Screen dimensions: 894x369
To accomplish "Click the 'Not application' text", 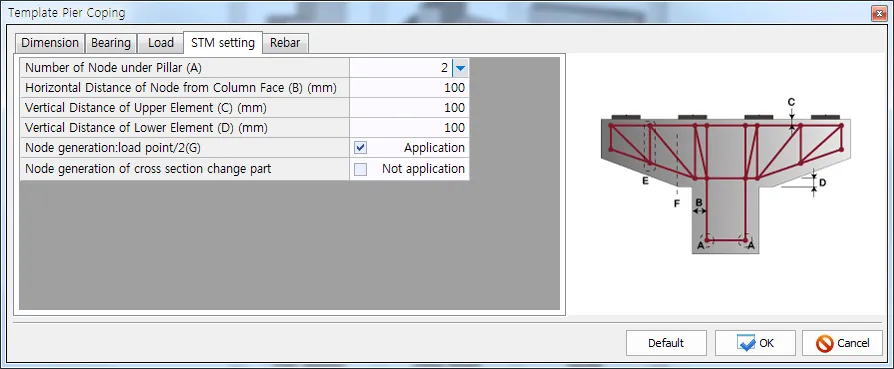I will pos(424,169).
